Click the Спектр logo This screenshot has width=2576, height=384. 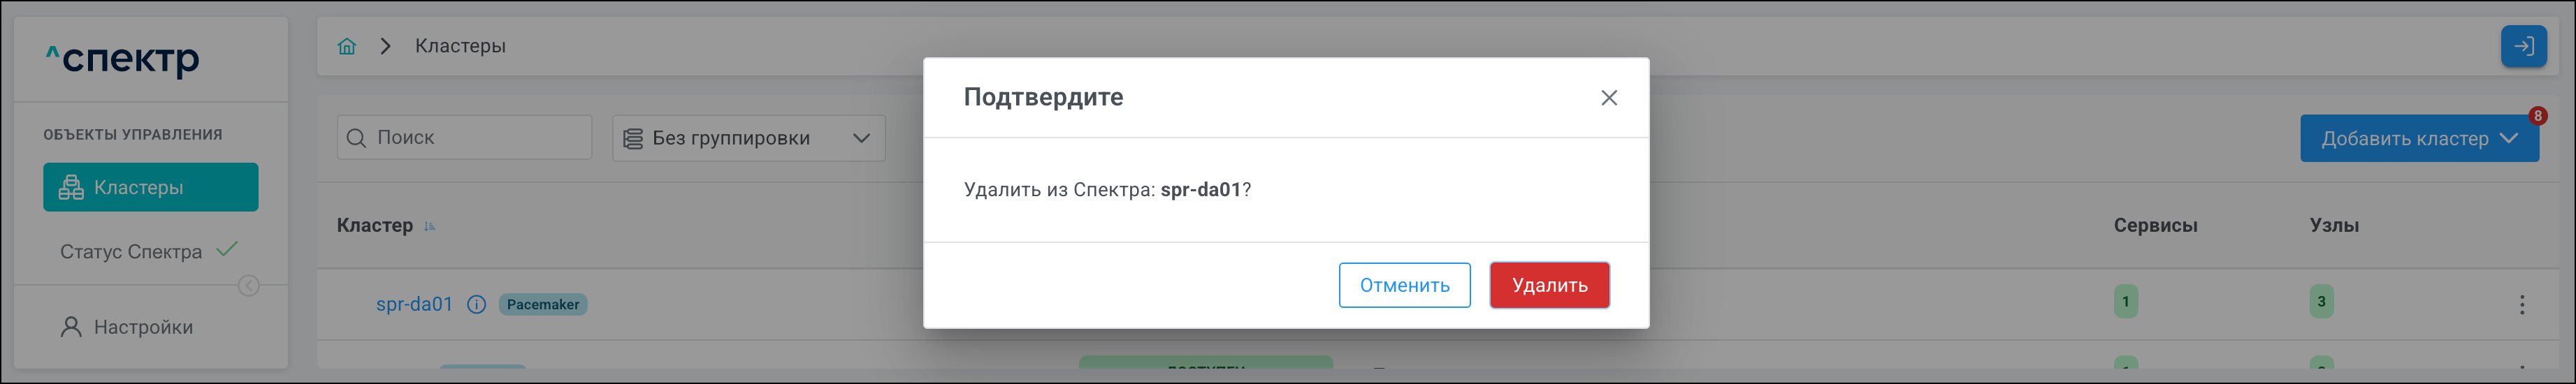click(123, 60)
